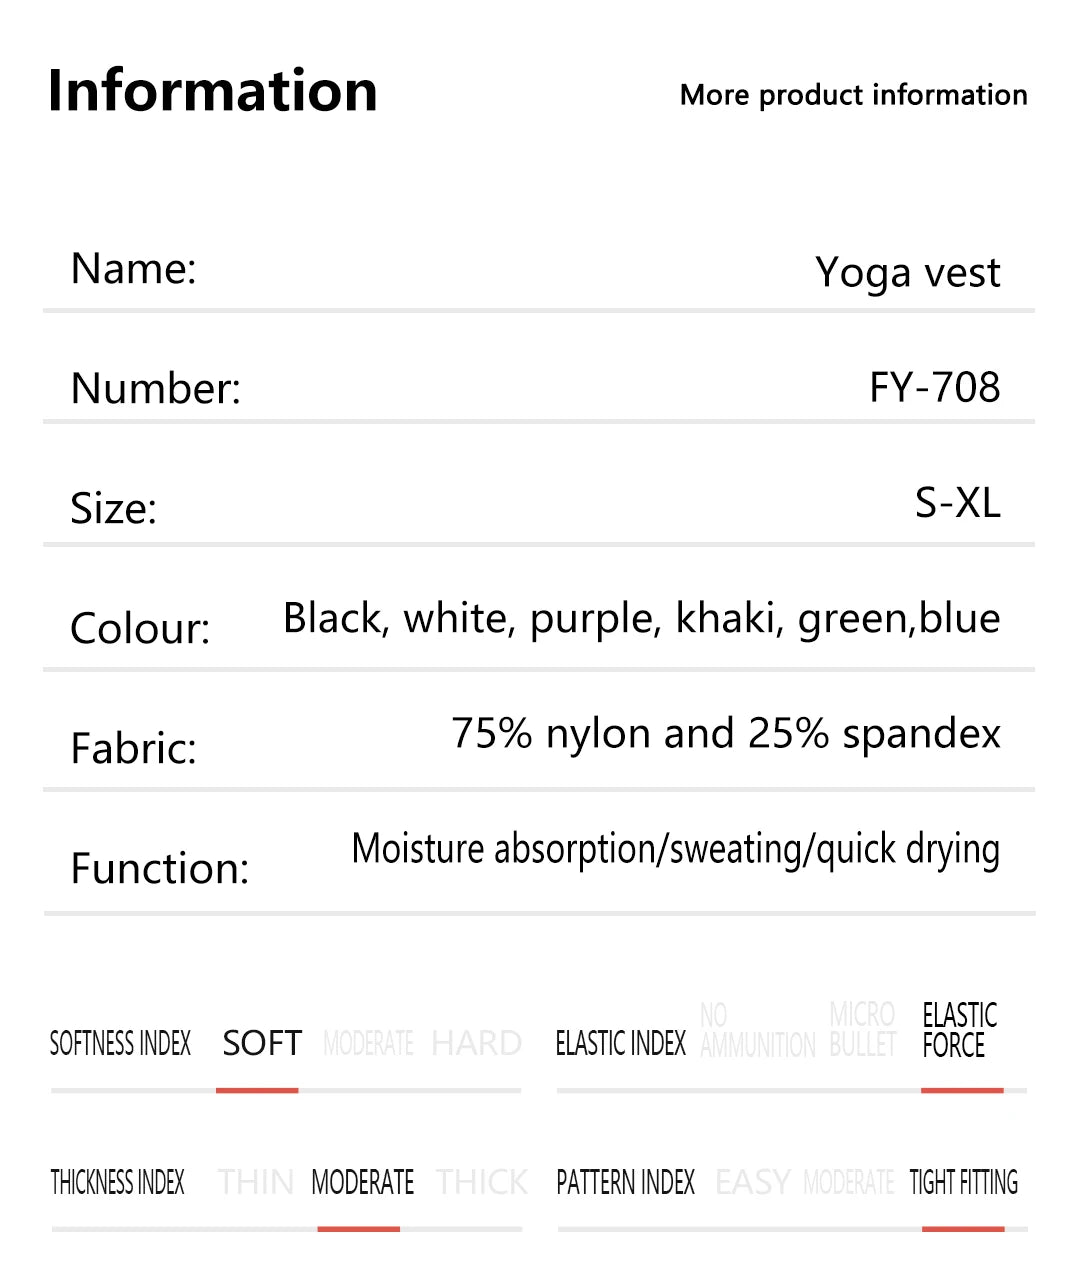Viewport: 1080px width, 1276px height.
Task: Click the colour list starting with Black
Action: click(641, 618)
